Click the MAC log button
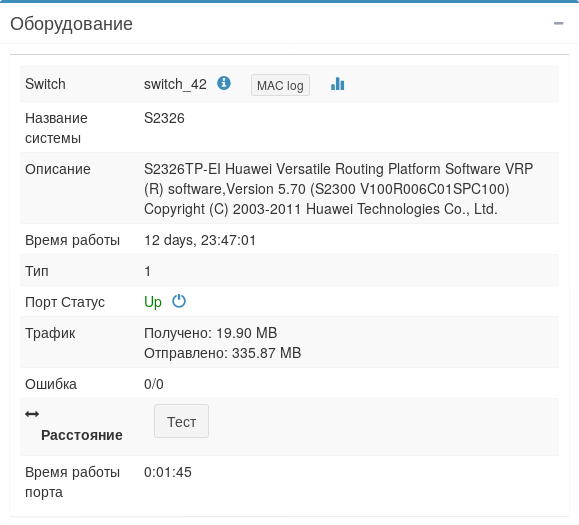The image size is (579, 525). 280,85
